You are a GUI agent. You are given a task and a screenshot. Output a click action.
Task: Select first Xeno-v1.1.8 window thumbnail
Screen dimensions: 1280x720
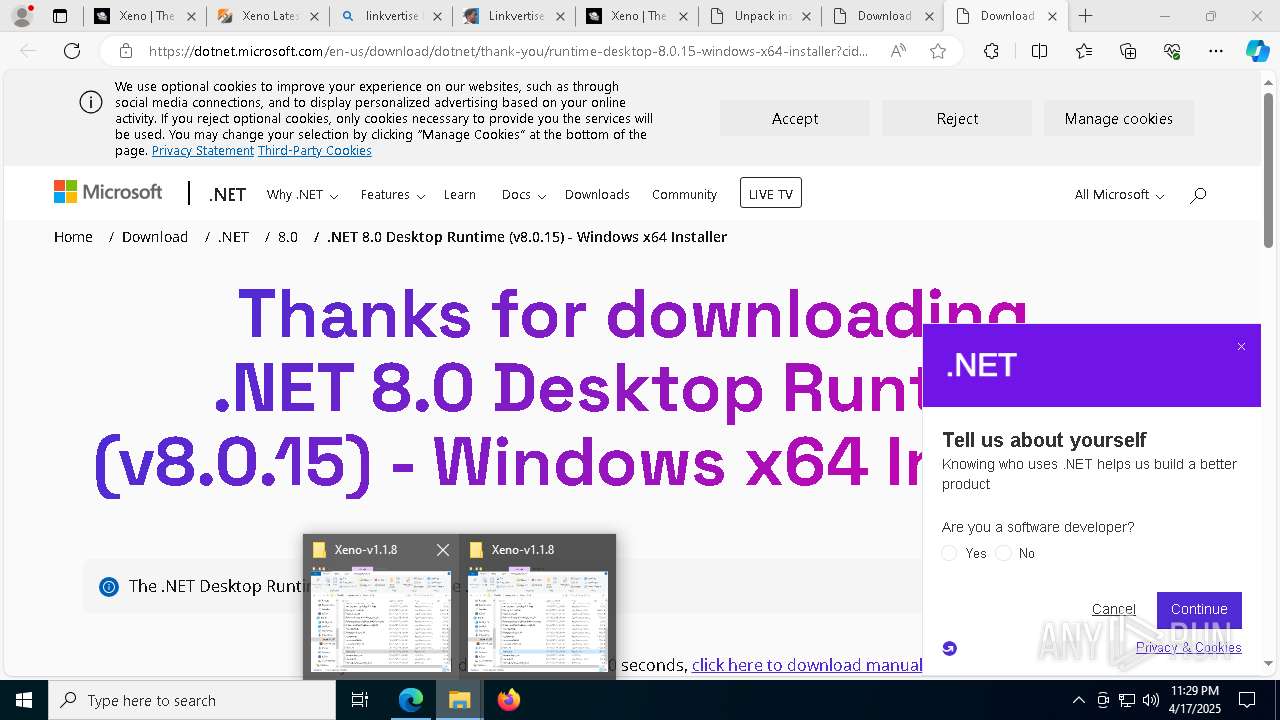click(x=381, y=607)
